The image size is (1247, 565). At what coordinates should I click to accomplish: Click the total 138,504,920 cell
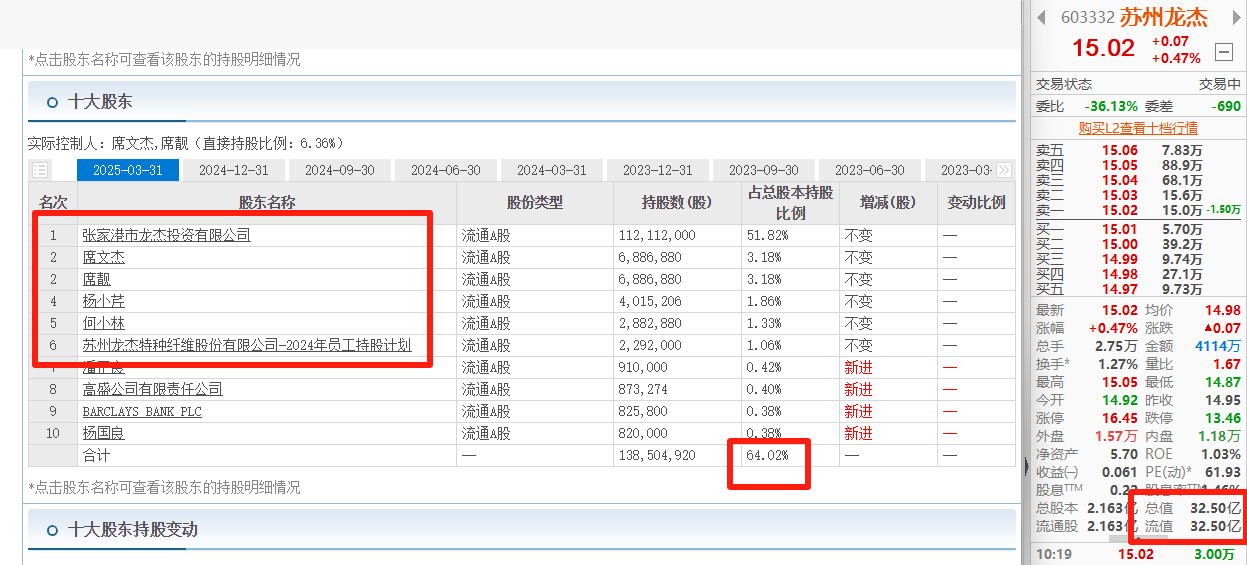(657, 455)
